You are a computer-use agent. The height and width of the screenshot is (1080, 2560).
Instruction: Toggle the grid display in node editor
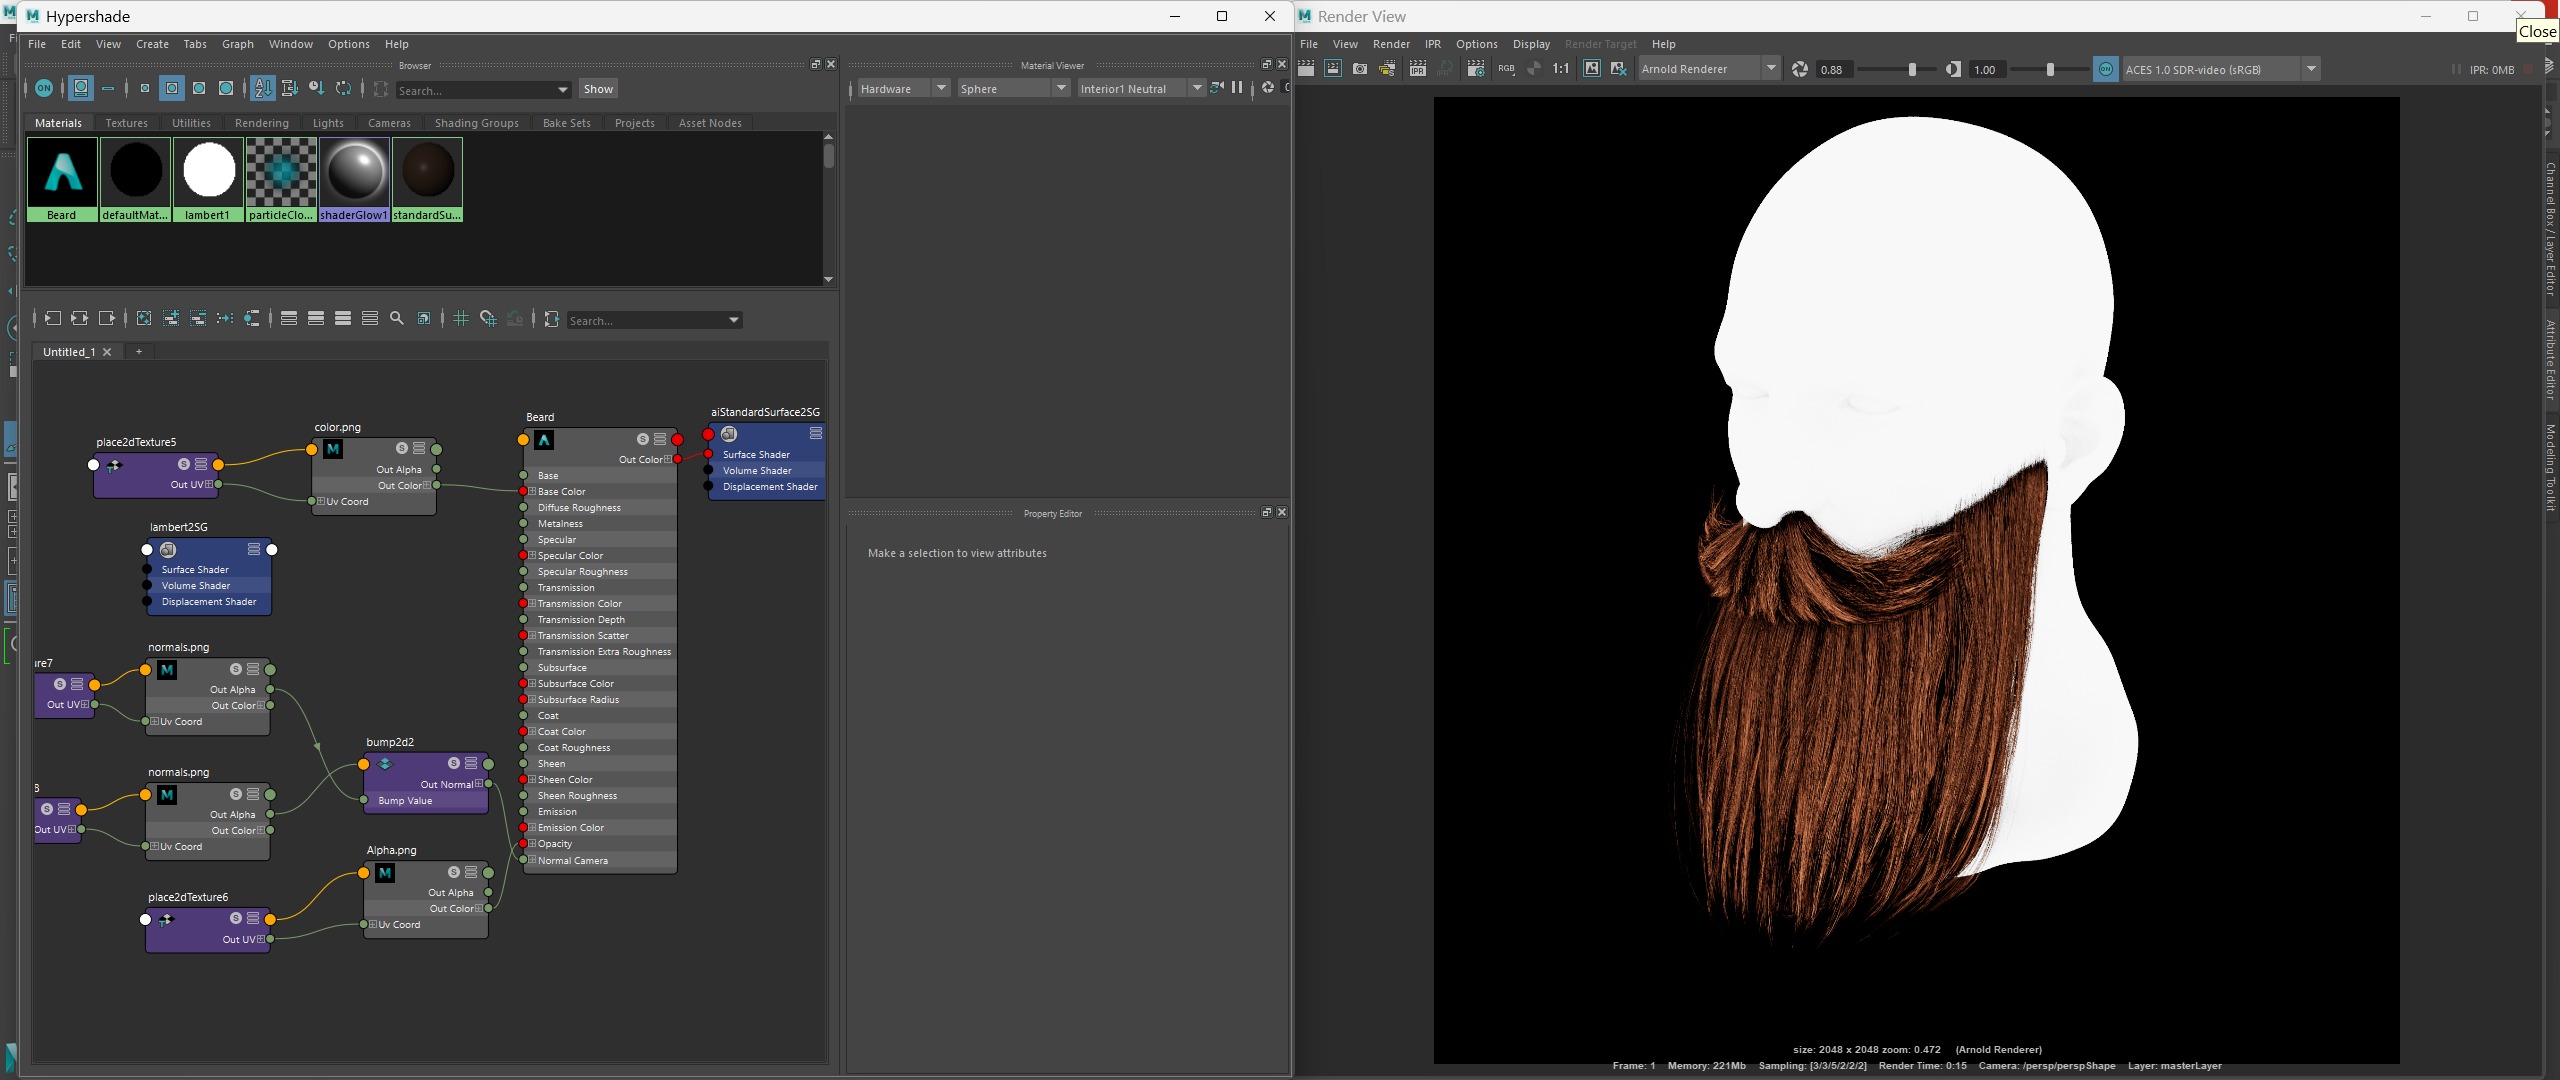pyautogui.click(x=461, y=318)
